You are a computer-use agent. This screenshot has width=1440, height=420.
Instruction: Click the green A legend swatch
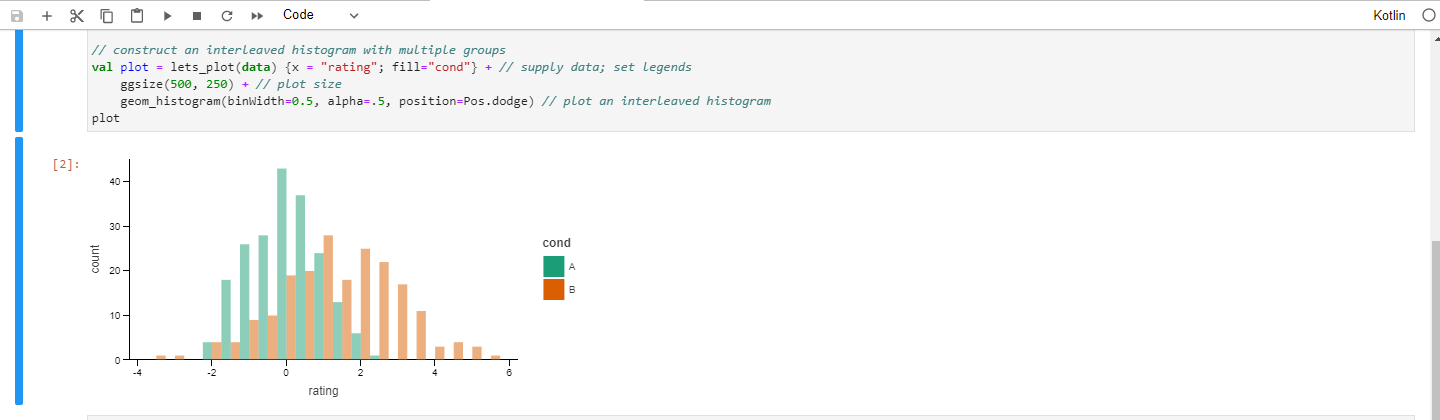pos(554,267)
